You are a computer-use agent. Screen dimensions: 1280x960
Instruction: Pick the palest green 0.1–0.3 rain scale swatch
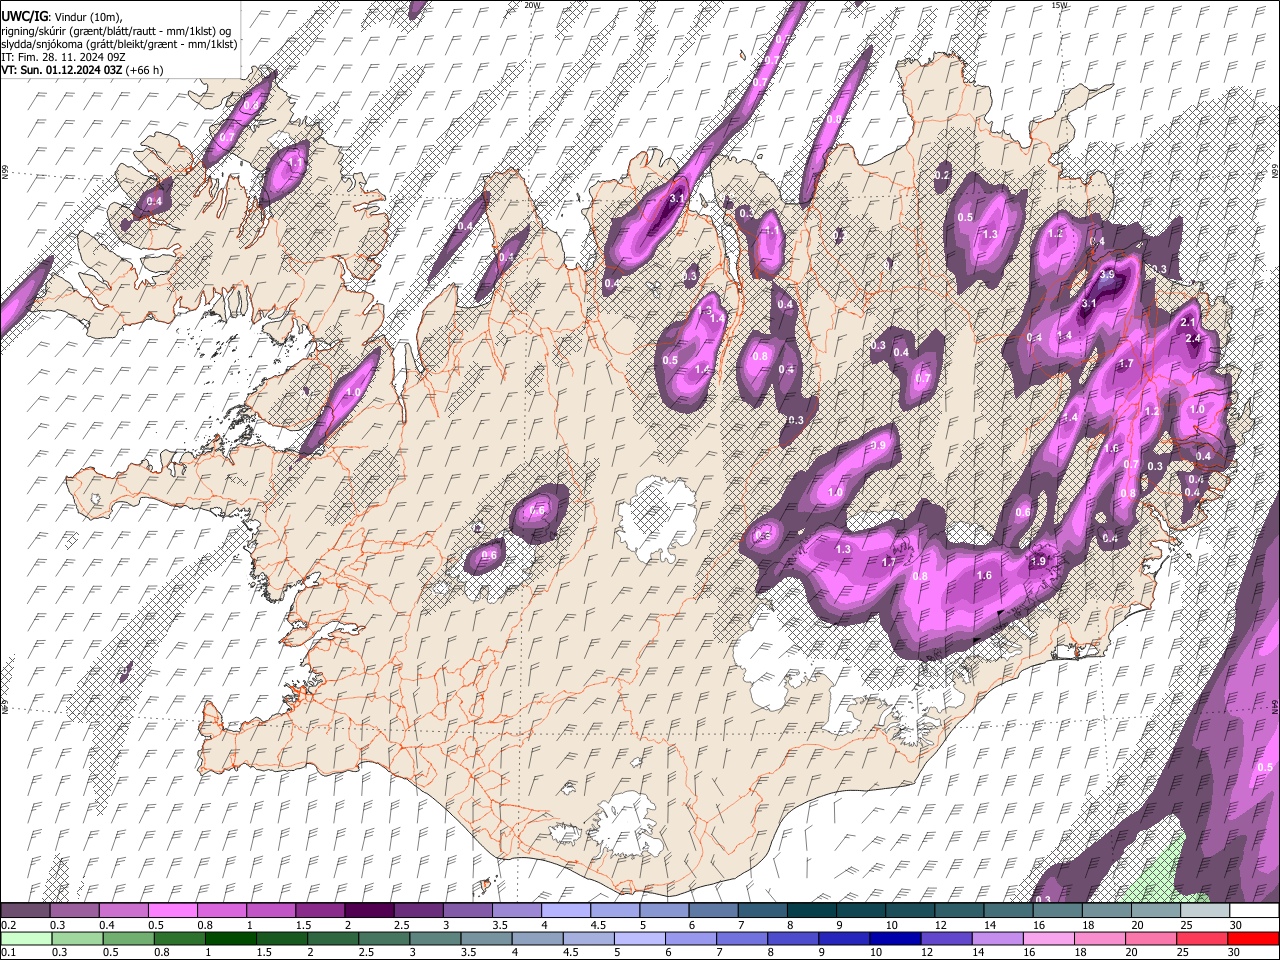[25, 938]
